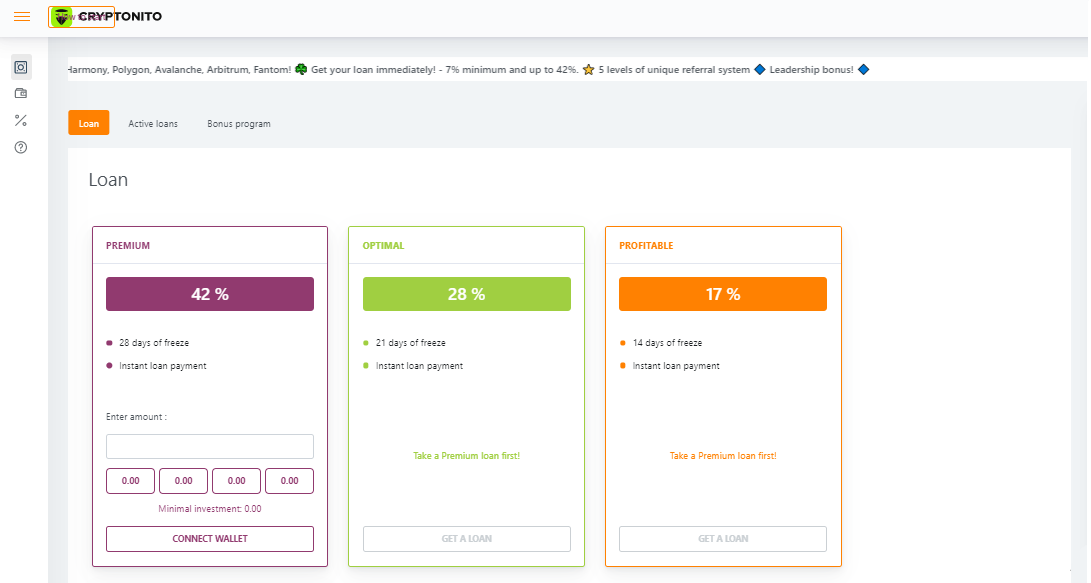Click the clover icon in ticker
Viewport: 1091px width, 583px height.
pyautogui.click(x=301, y=70)
